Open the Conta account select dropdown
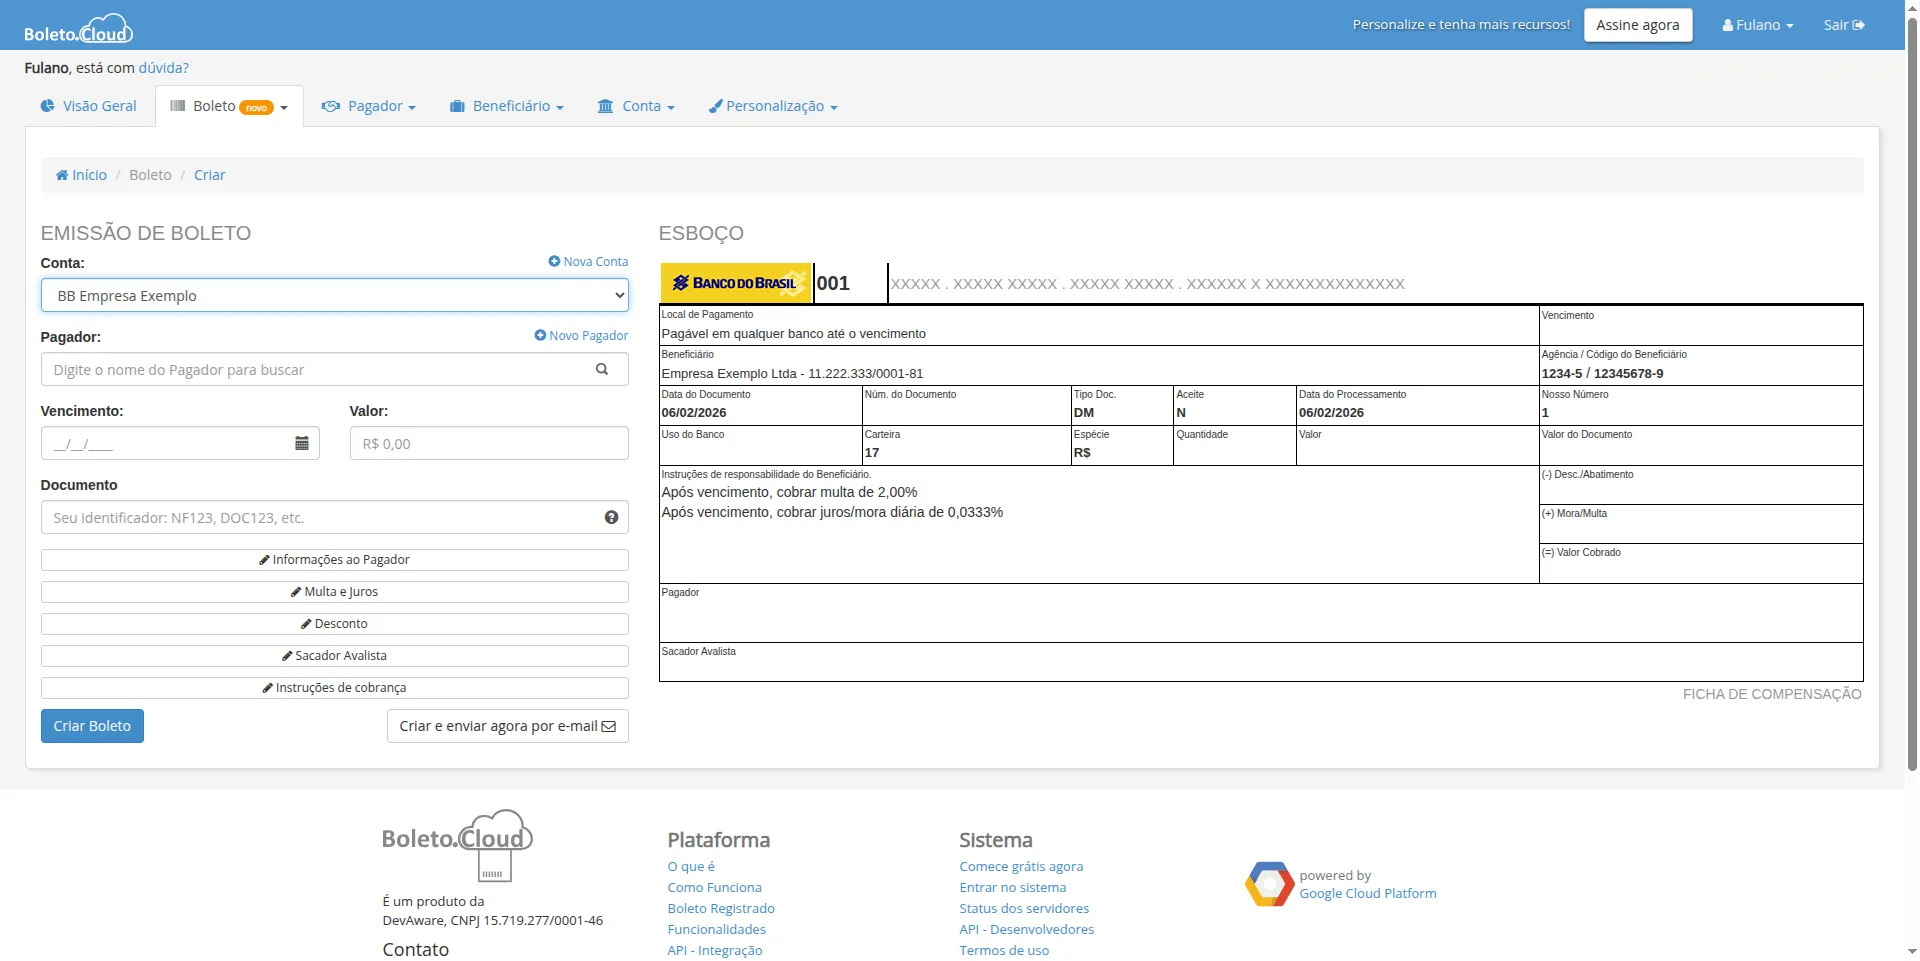This screenshot has height=961, width=1920. 334,295
